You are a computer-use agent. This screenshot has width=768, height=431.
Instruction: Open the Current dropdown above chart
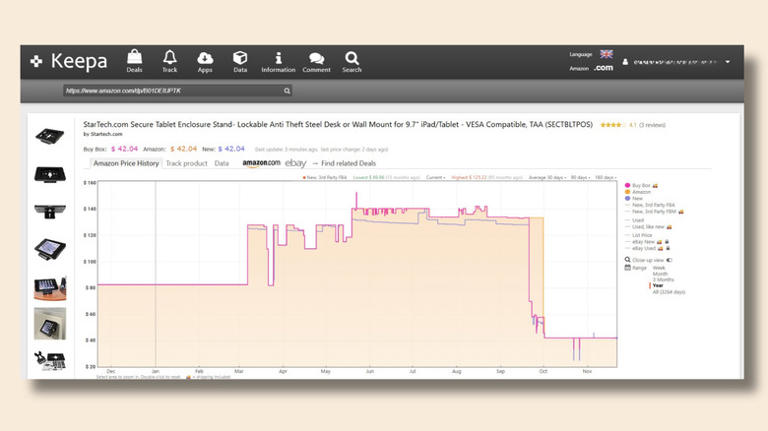[x=435, y=177]
